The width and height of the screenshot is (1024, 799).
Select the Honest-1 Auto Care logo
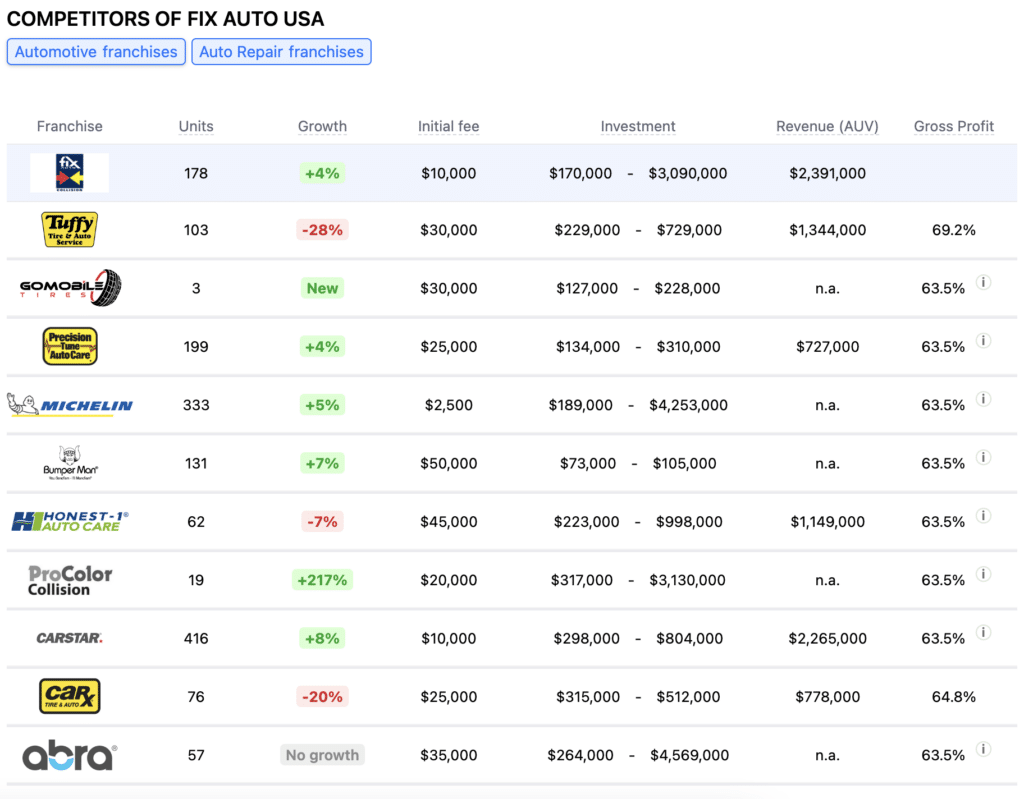pos(70,521)
